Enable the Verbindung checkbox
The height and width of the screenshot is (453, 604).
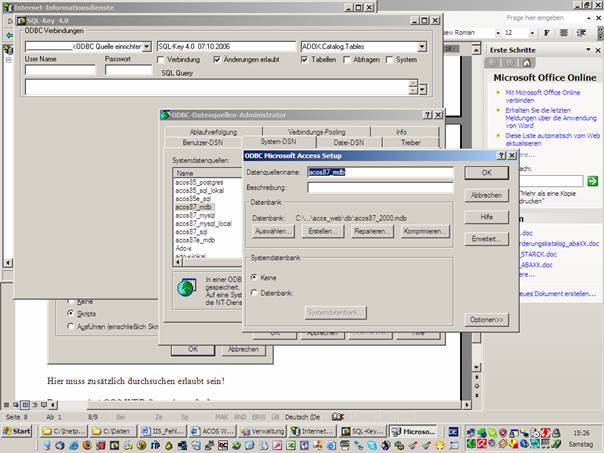(x=161, y=60)
